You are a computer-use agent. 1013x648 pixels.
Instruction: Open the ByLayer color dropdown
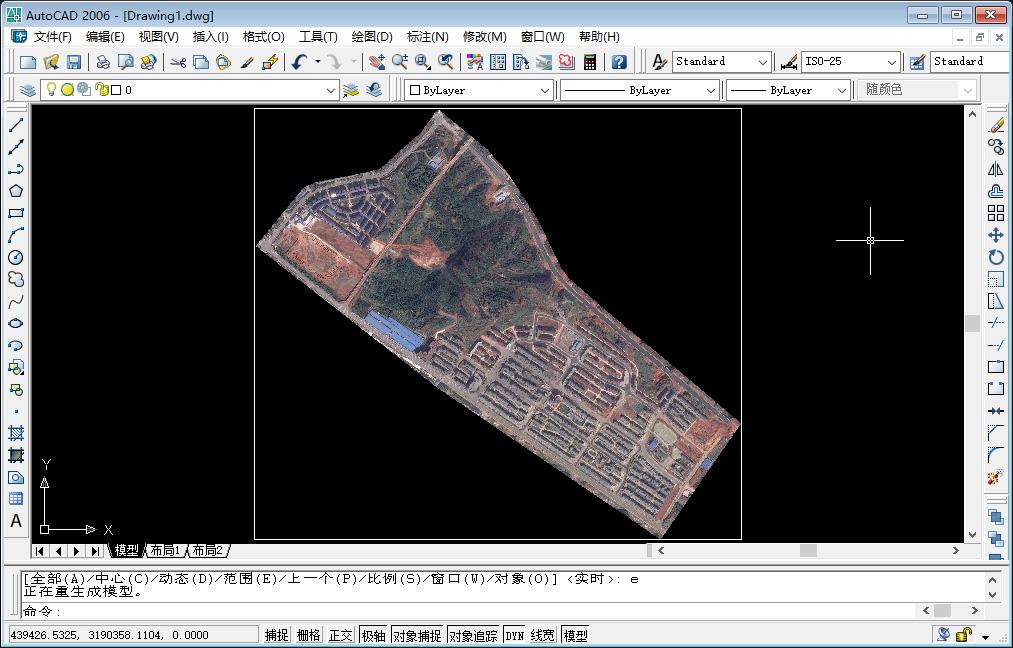[x=545, y=90]
